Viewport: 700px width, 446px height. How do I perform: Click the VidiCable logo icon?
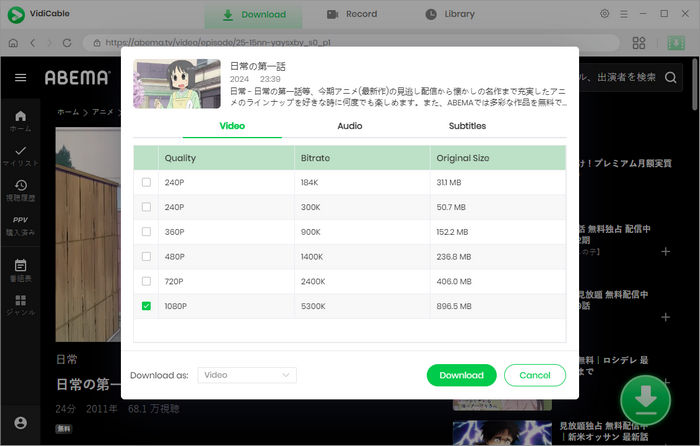click(16, 14)
